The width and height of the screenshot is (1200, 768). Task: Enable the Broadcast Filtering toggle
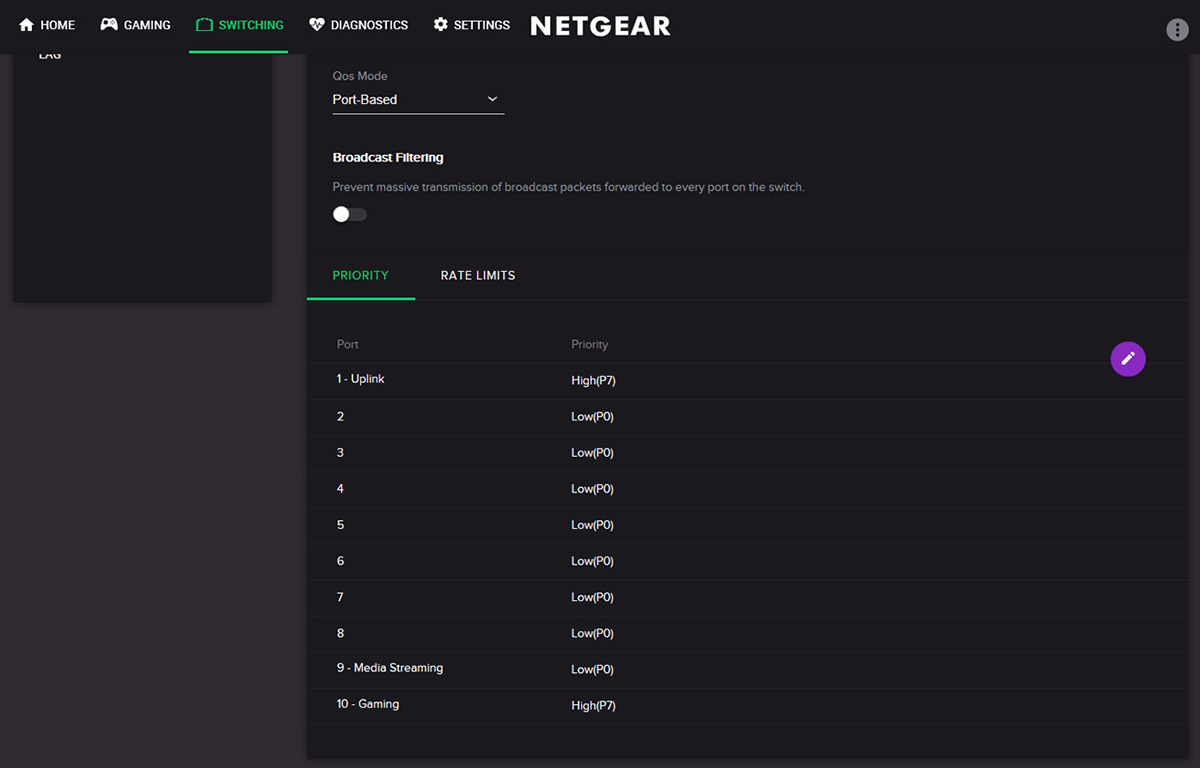tap(350, 214)
